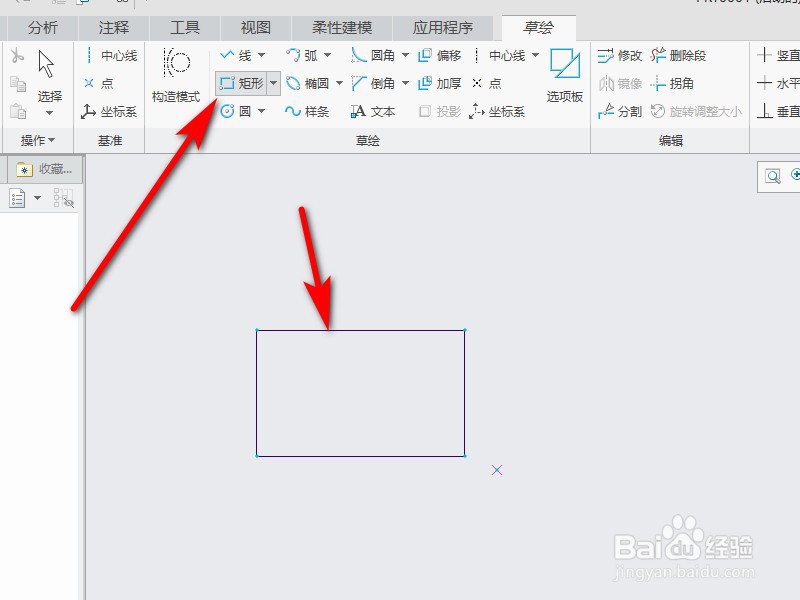This screenshot has width=800, height=600.
Task: Select sketch 坐标系 in 草绘 group
Action: coord(497,111)
